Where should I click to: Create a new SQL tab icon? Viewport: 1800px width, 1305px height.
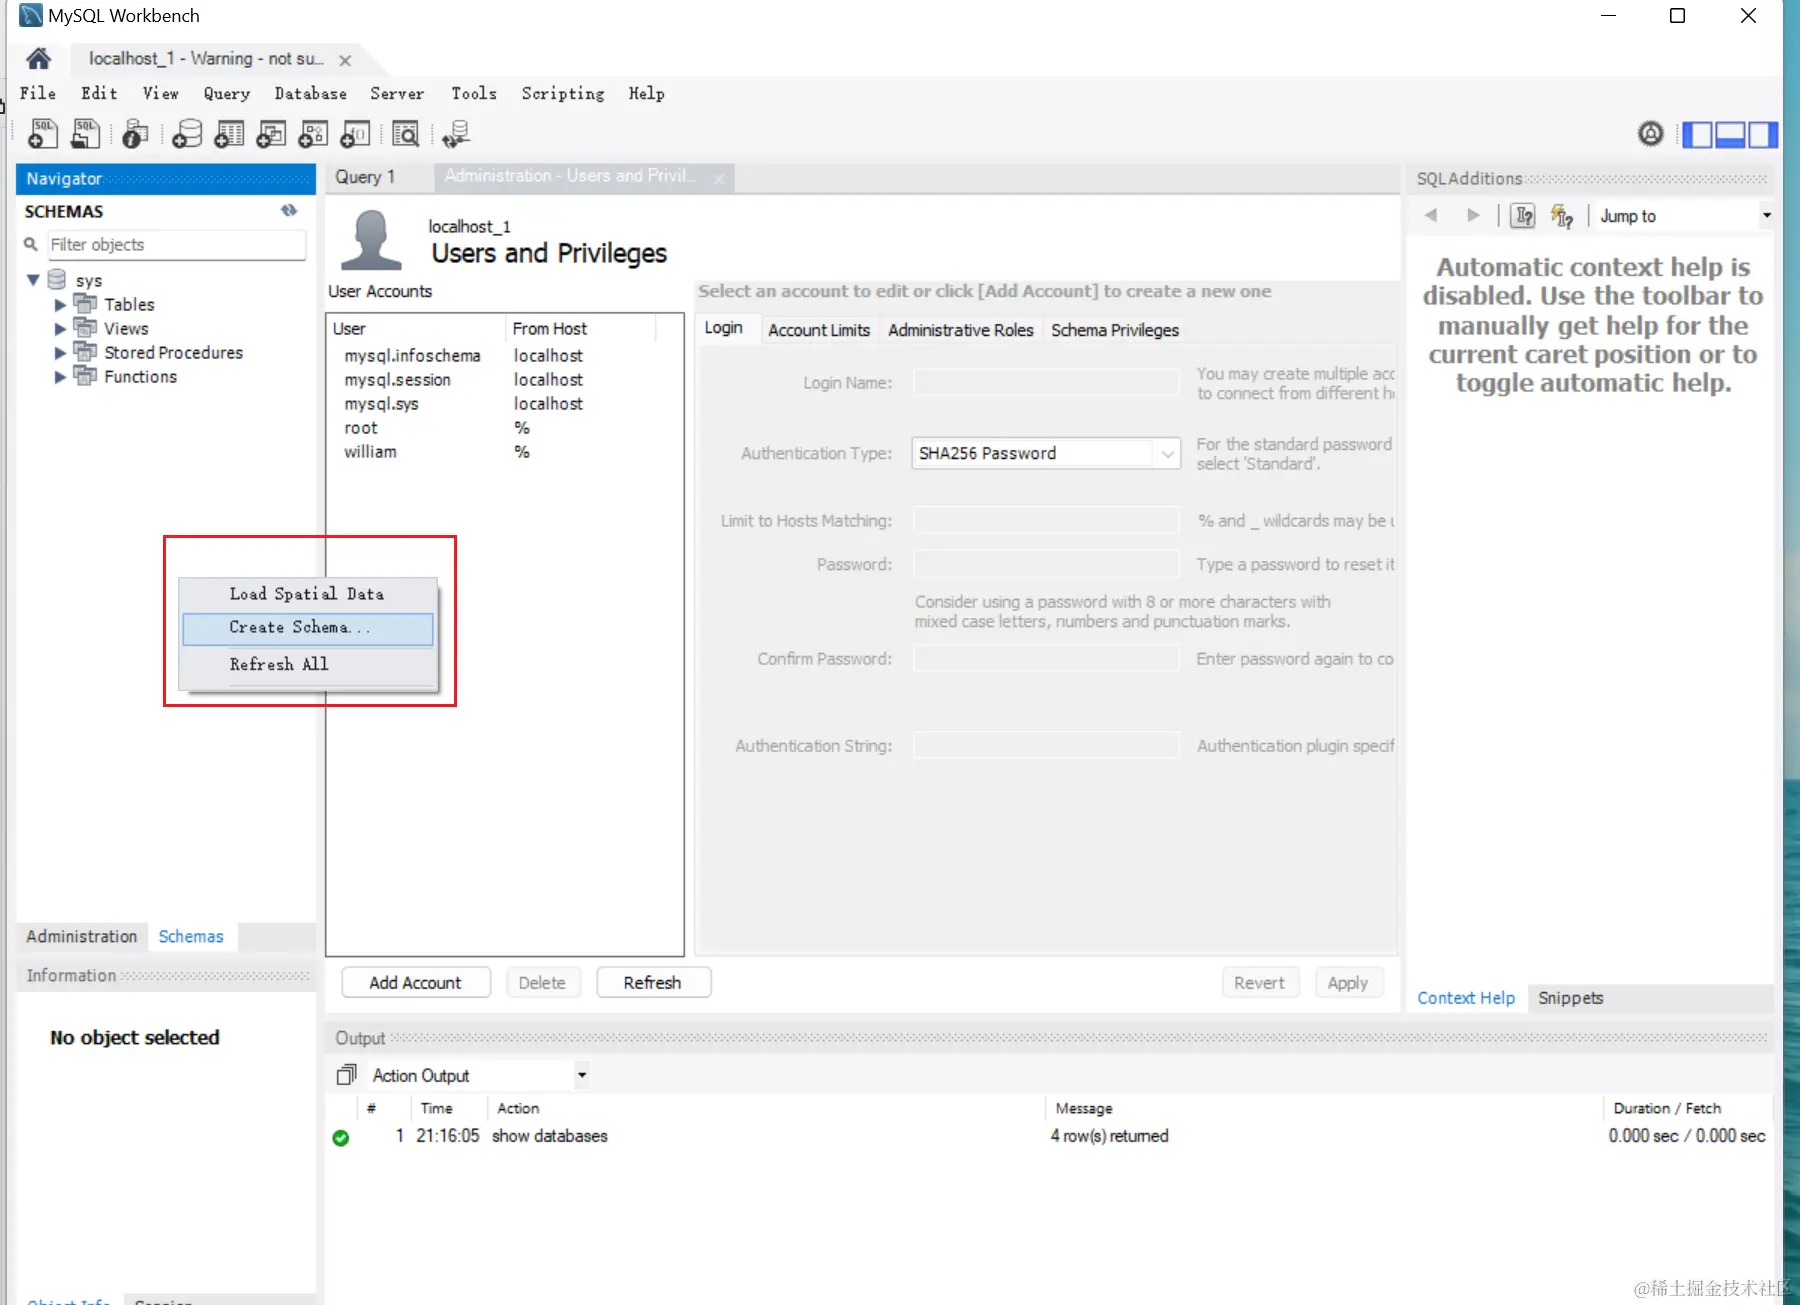[43, 133]
